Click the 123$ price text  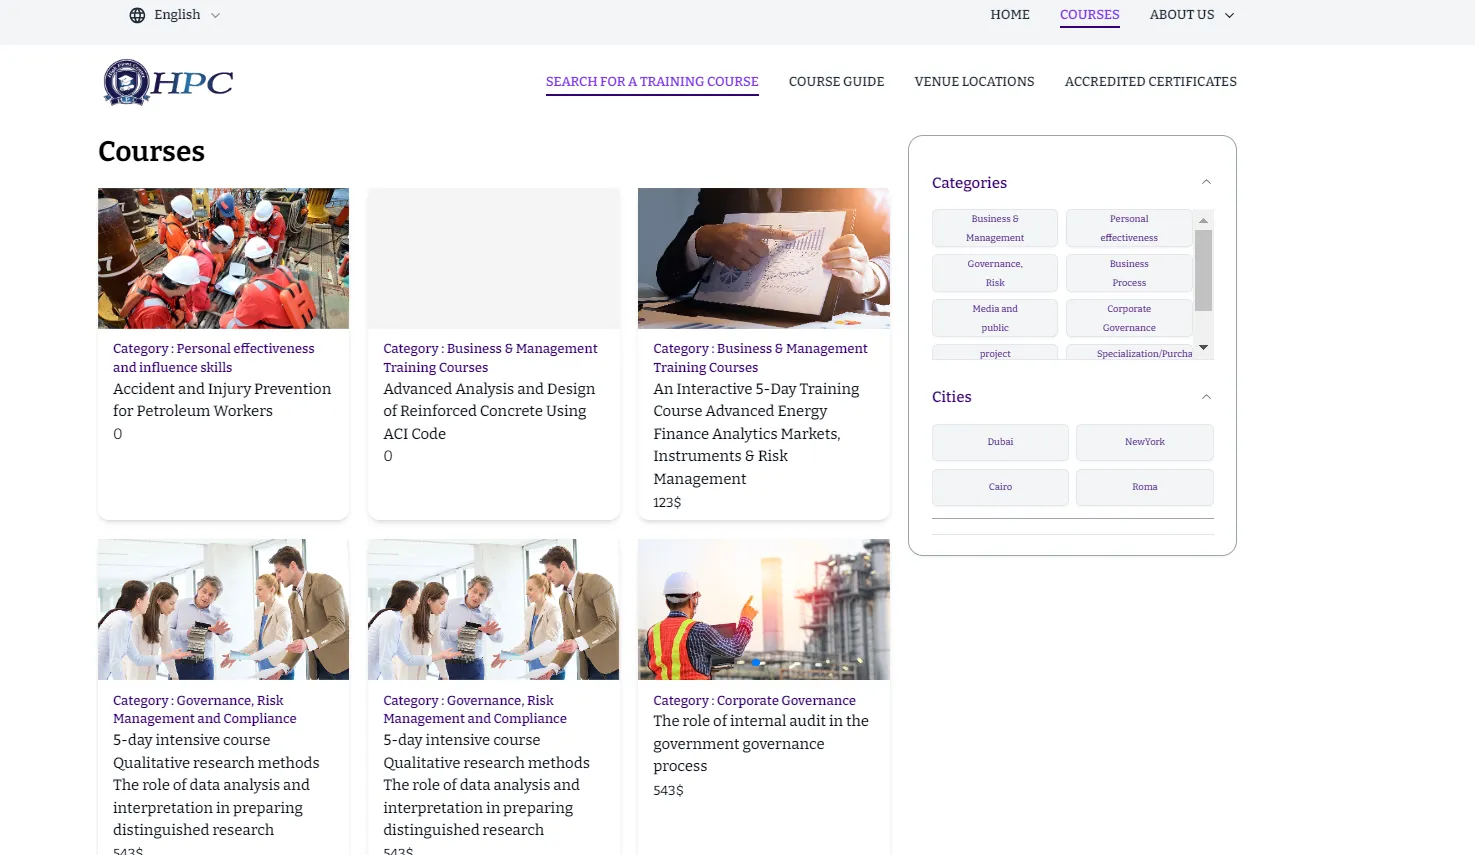[667, 502]
